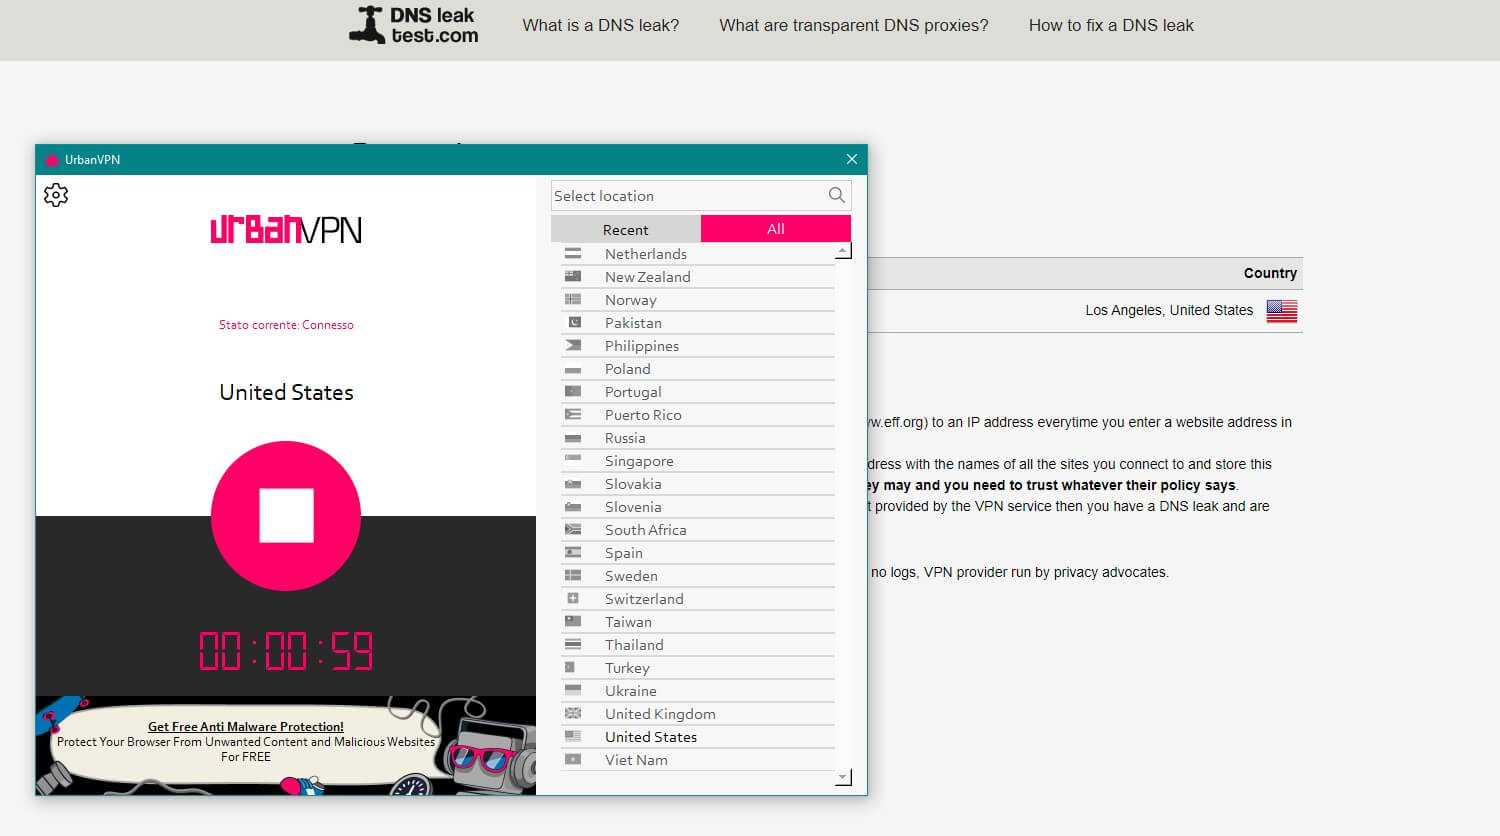Image resolution: width=1500 pixels, height=836 pixels.
Task: Stop the VPN connection with the pink button
Action: pyautogui.click(x=286, y=516)
